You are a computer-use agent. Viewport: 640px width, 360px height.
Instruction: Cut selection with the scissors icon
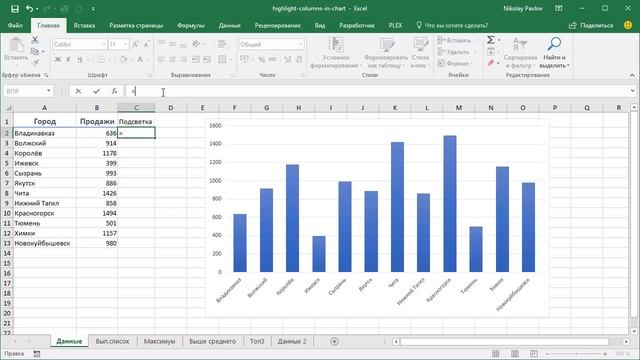point(35,40)
